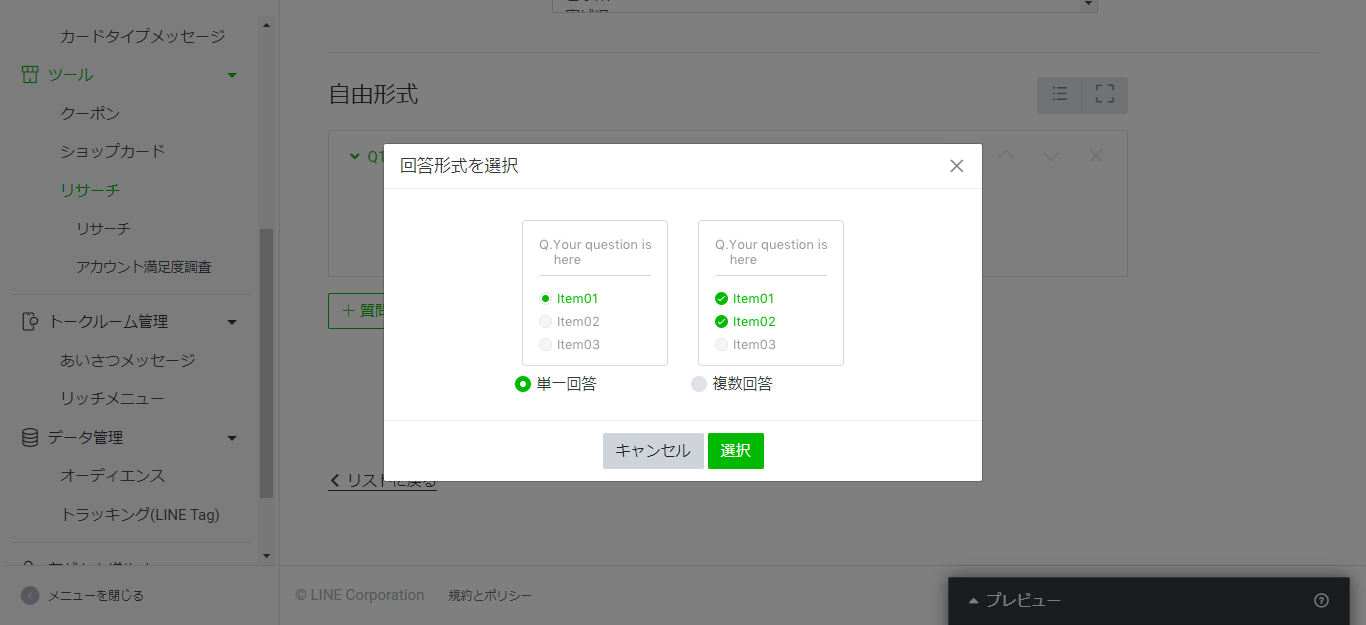Collapse the トークルーム管理 section arrow
Viewport: 1366px width, 625px height.
tap(232, 322)
